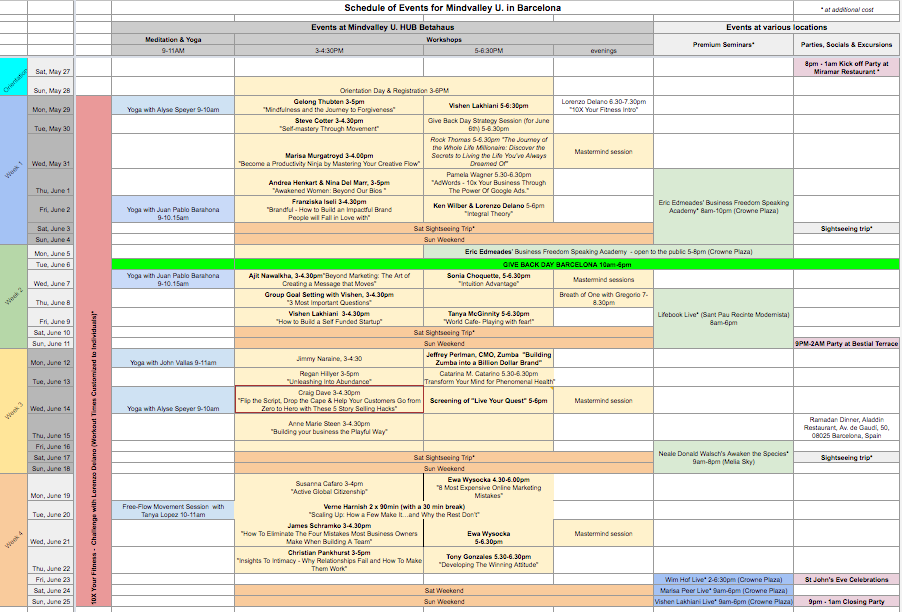Select the 'Premium Seminars*' header cell
The image size is (902, 612).
[723, 45]
